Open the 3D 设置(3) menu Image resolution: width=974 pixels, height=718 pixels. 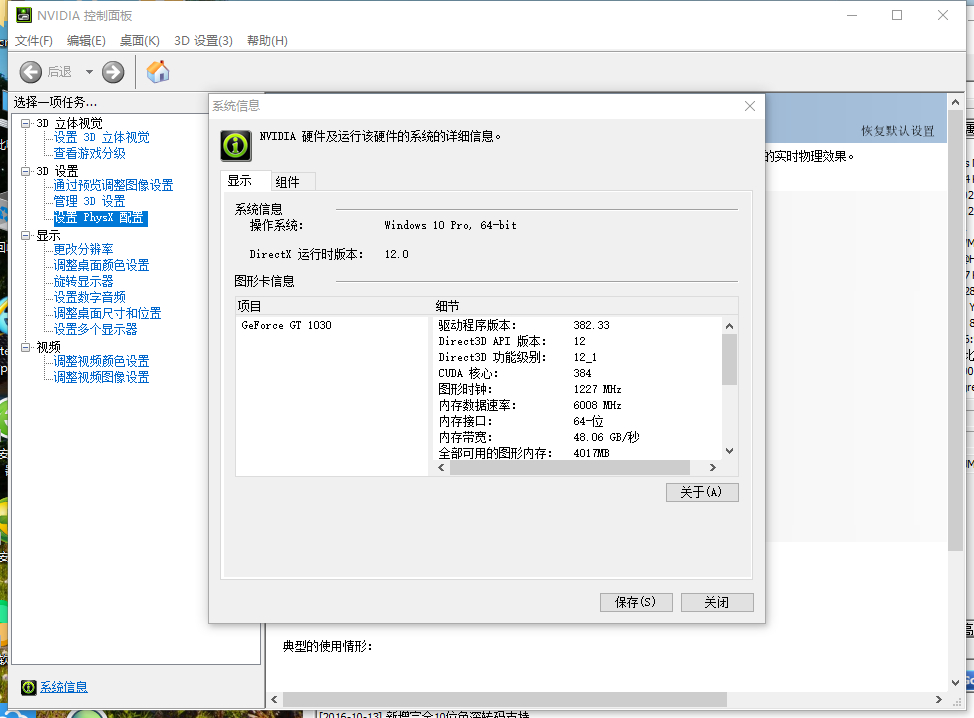tap(203, 40)
